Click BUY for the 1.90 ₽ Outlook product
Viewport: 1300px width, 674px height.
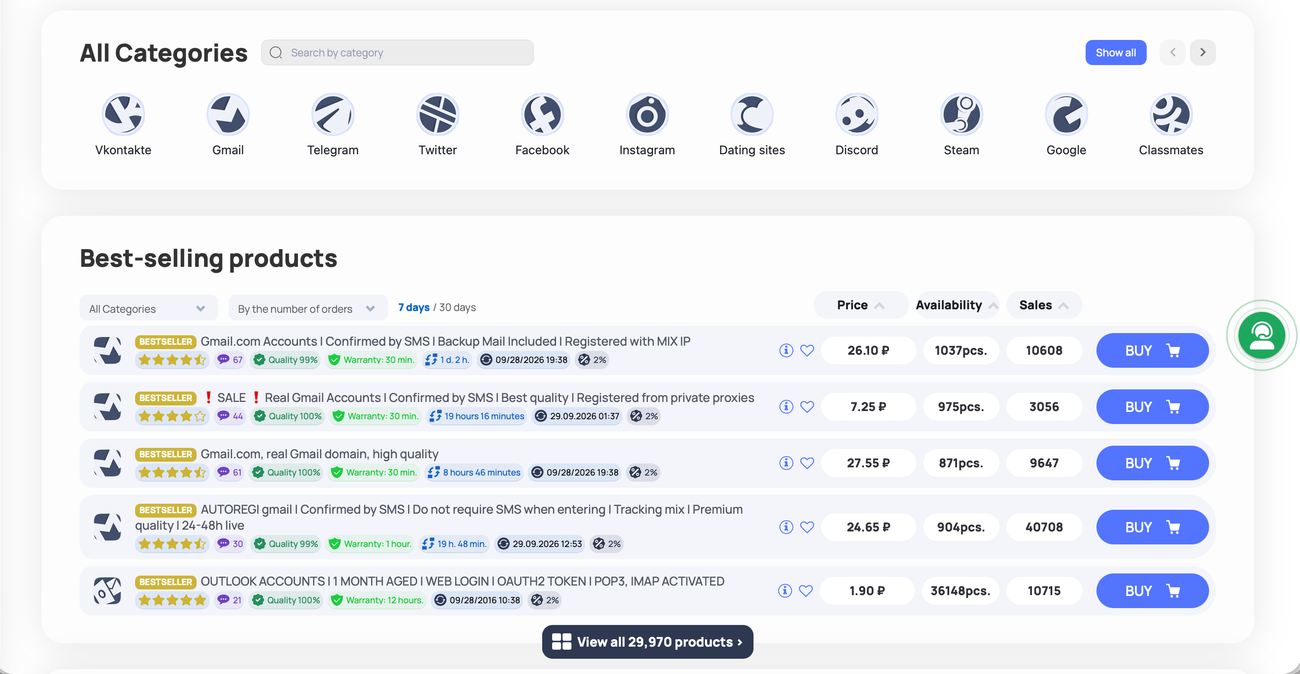pos(1152,591)
